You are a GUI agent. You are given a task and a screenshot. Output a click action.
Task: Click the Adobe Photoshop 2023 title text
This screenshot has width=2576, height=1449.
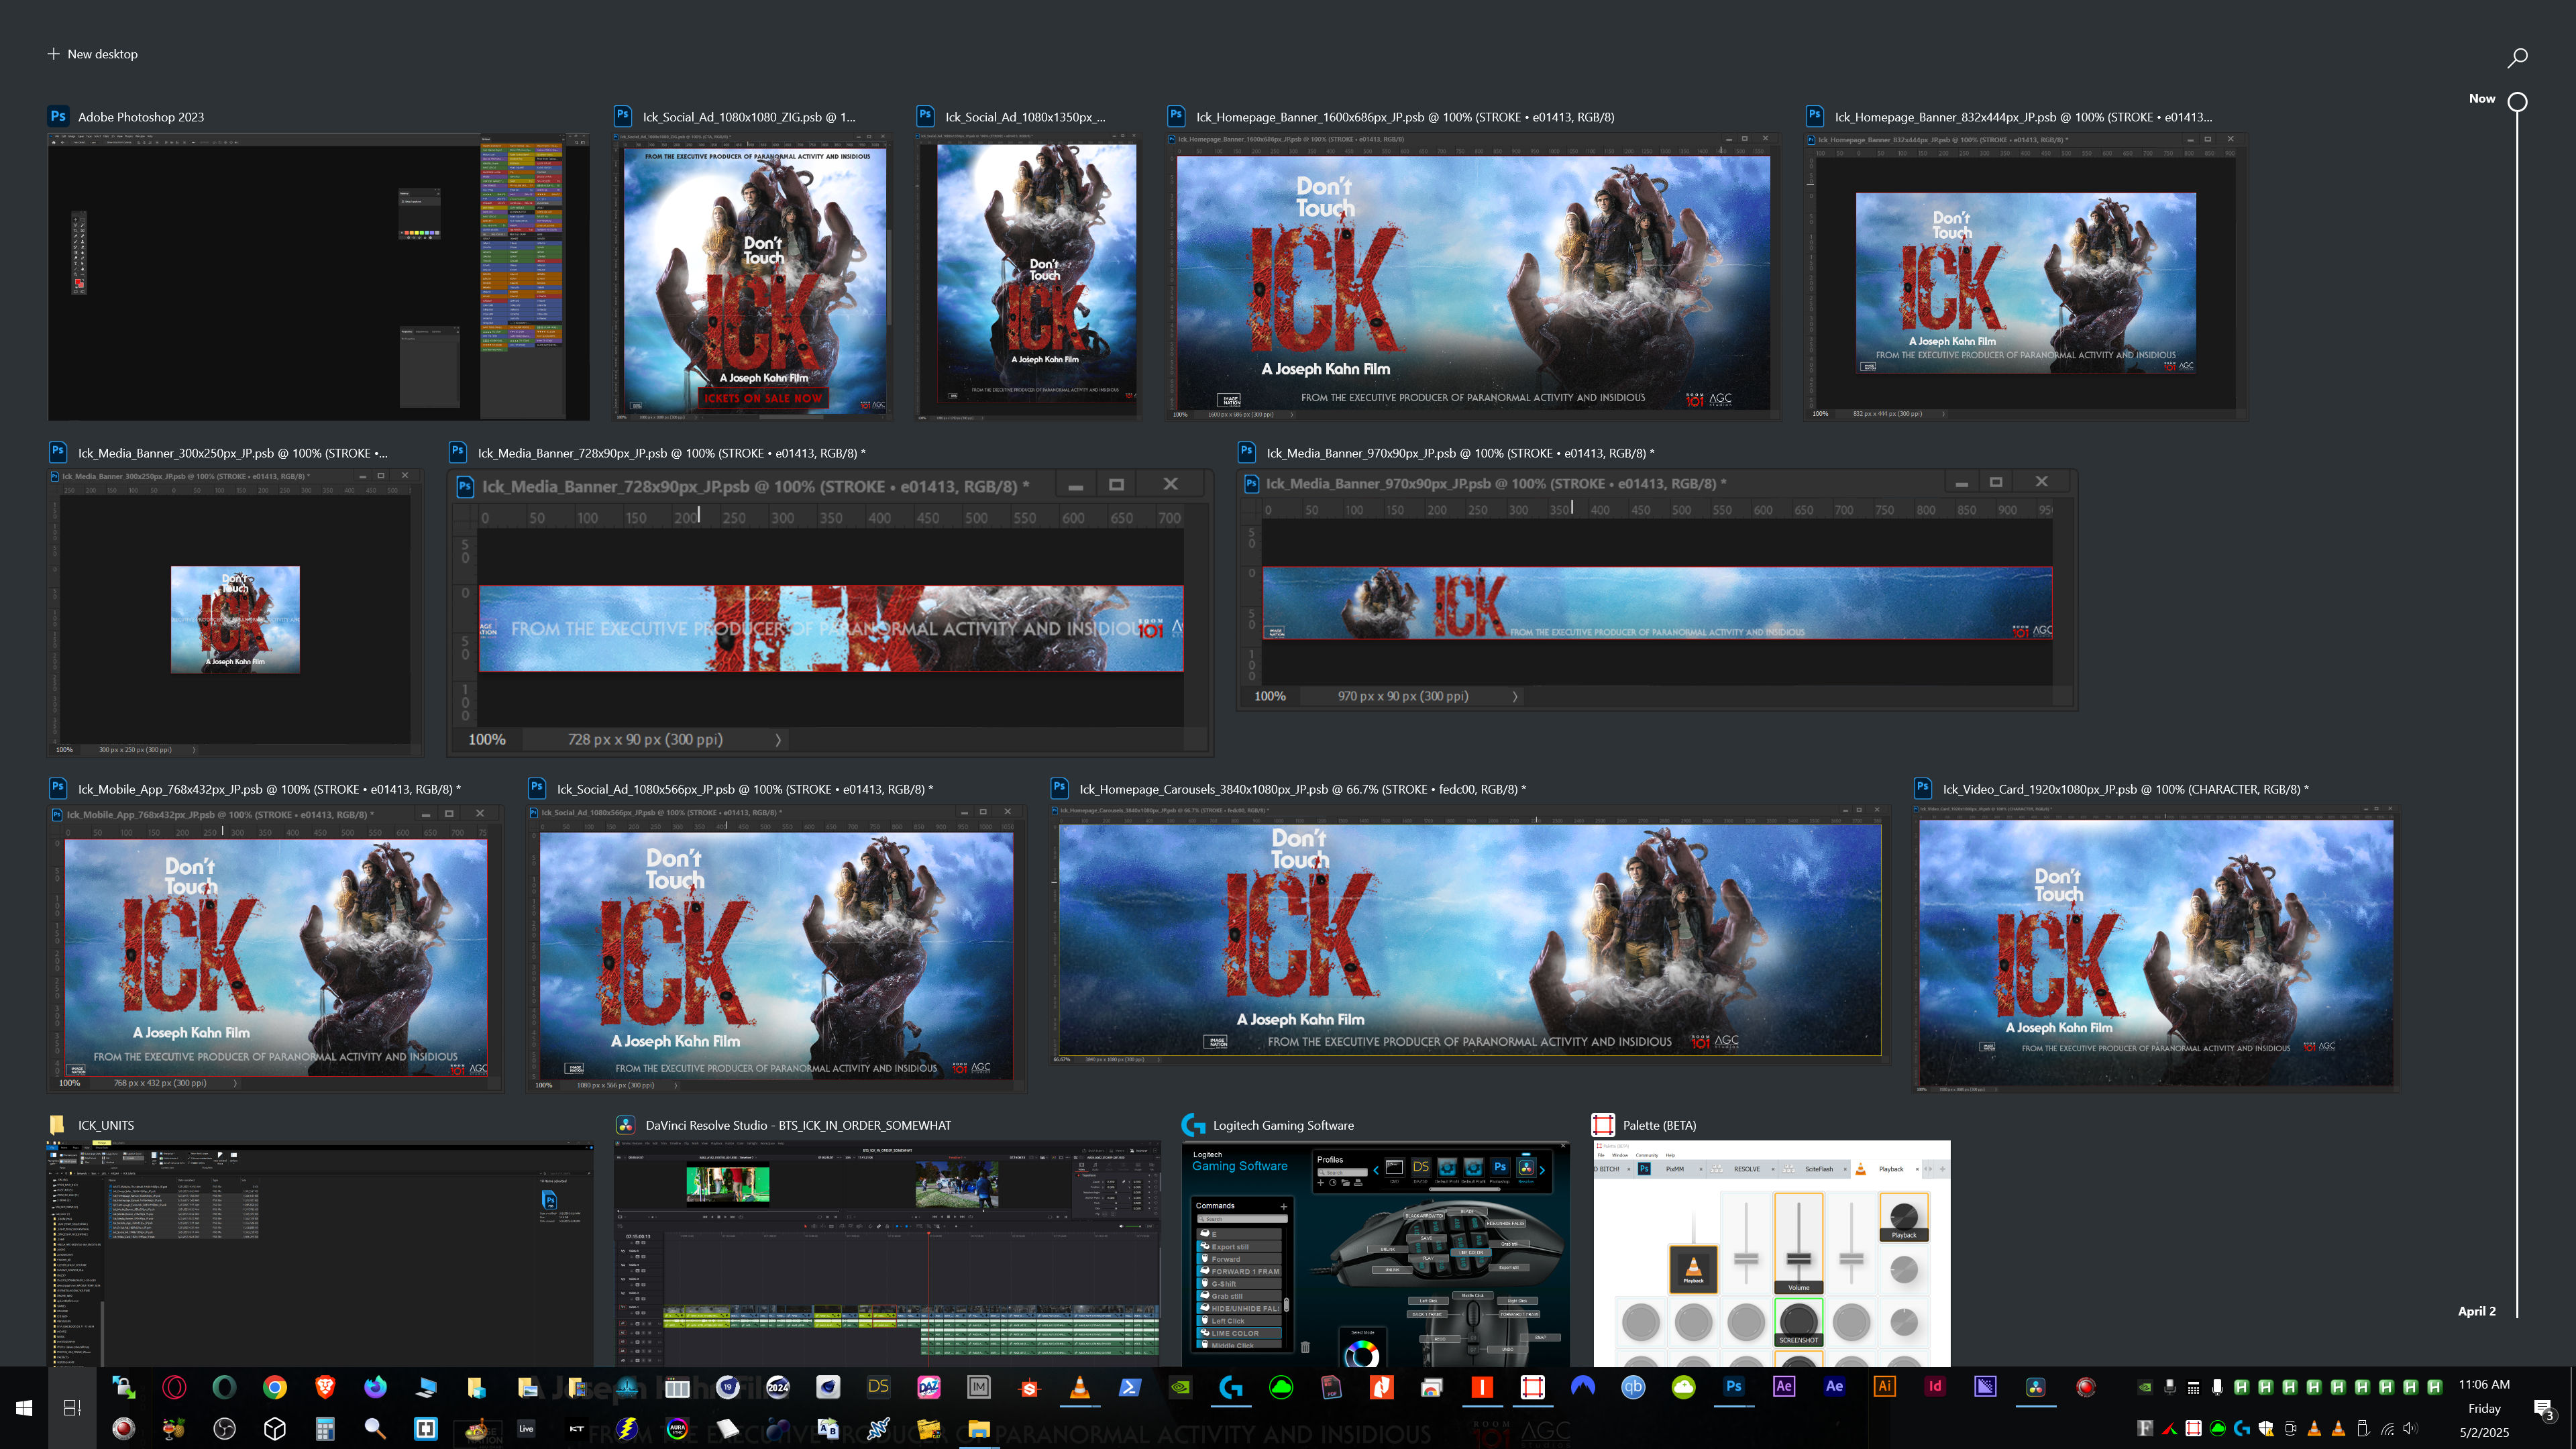[141, 117]
